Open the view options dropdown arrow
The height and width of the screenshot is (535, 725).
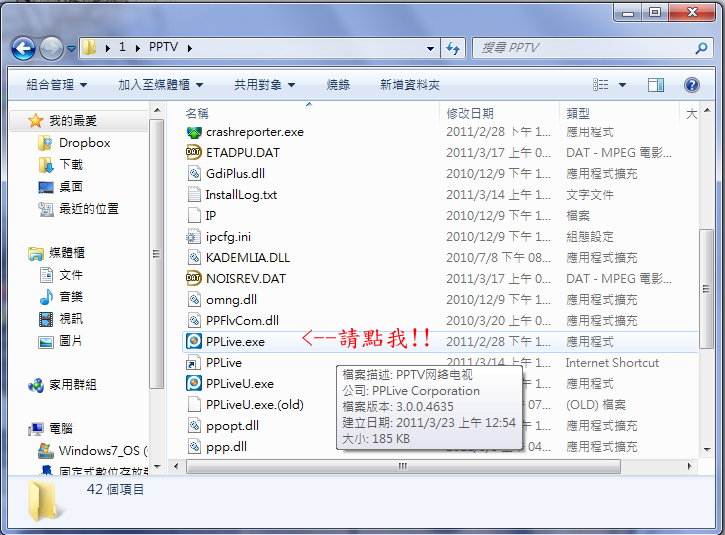622,85
